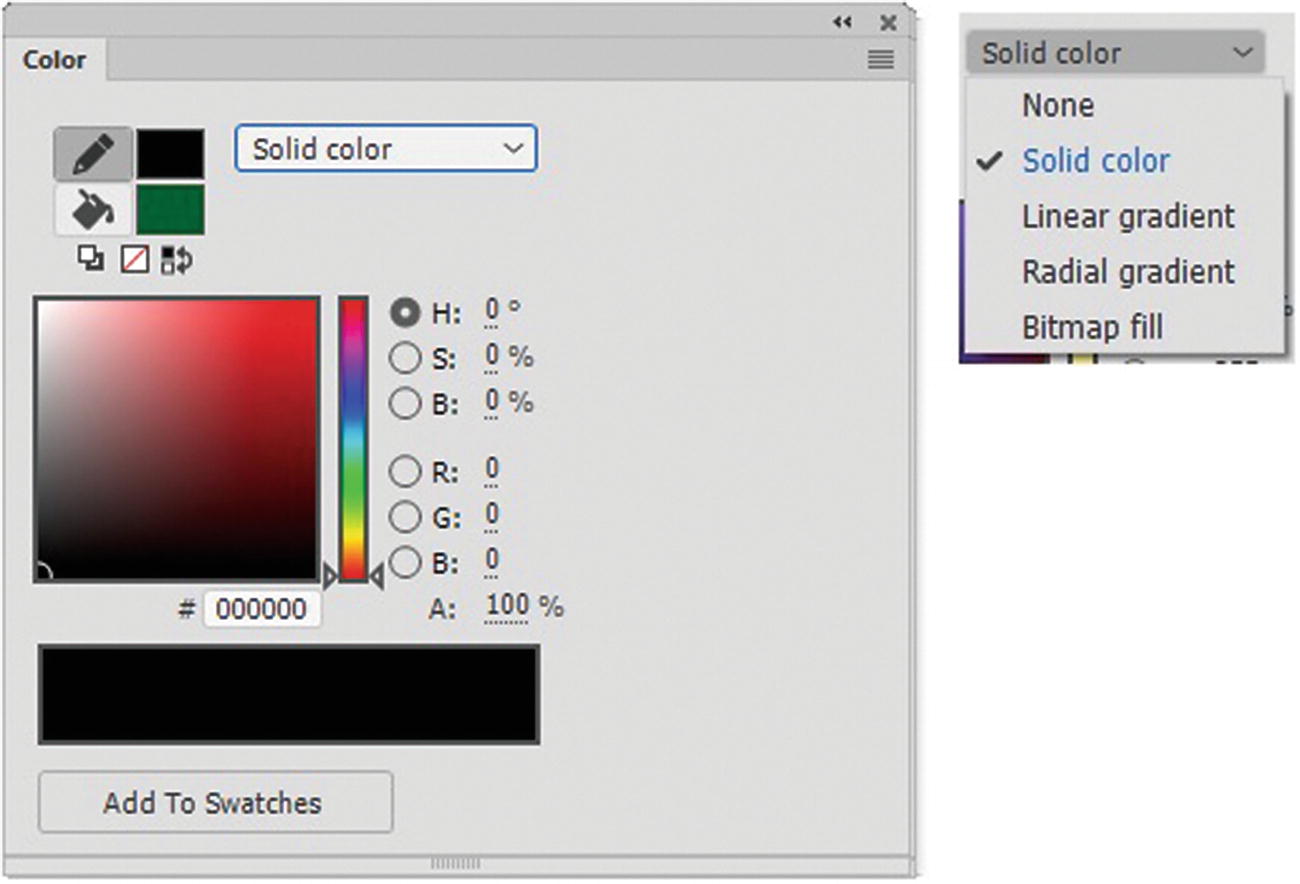The image size is (1300, 884).
Task: Close the Color panel
Action: (x=888, y=22)
